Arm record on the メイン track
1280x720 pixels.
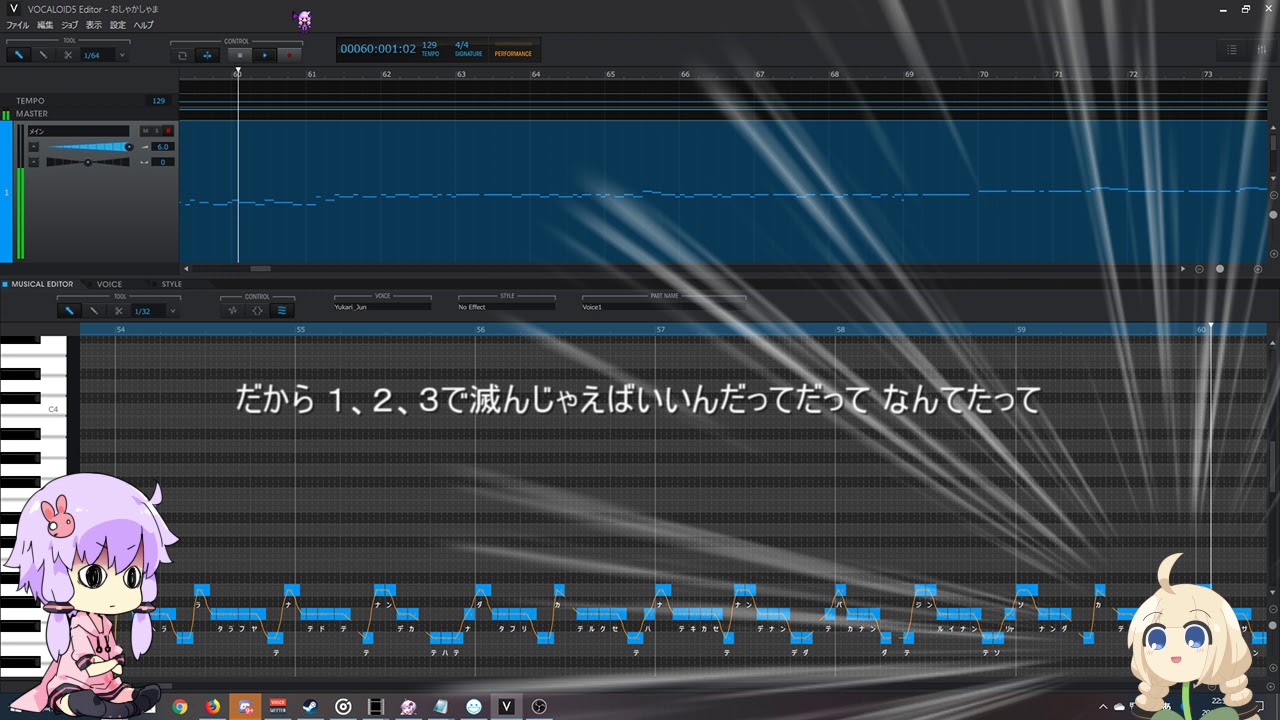[x=168, y=131]
